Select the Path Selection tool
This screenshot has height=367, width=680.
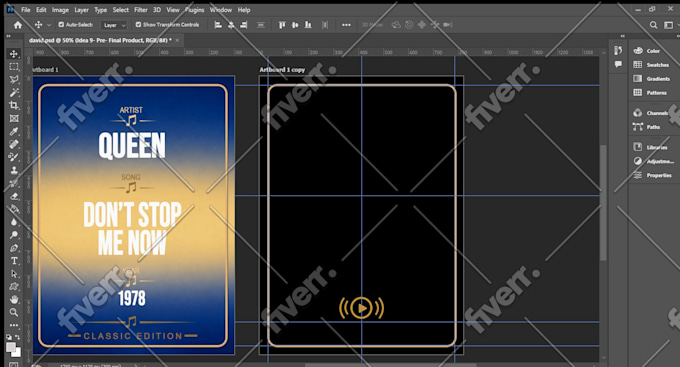[14, 274]
